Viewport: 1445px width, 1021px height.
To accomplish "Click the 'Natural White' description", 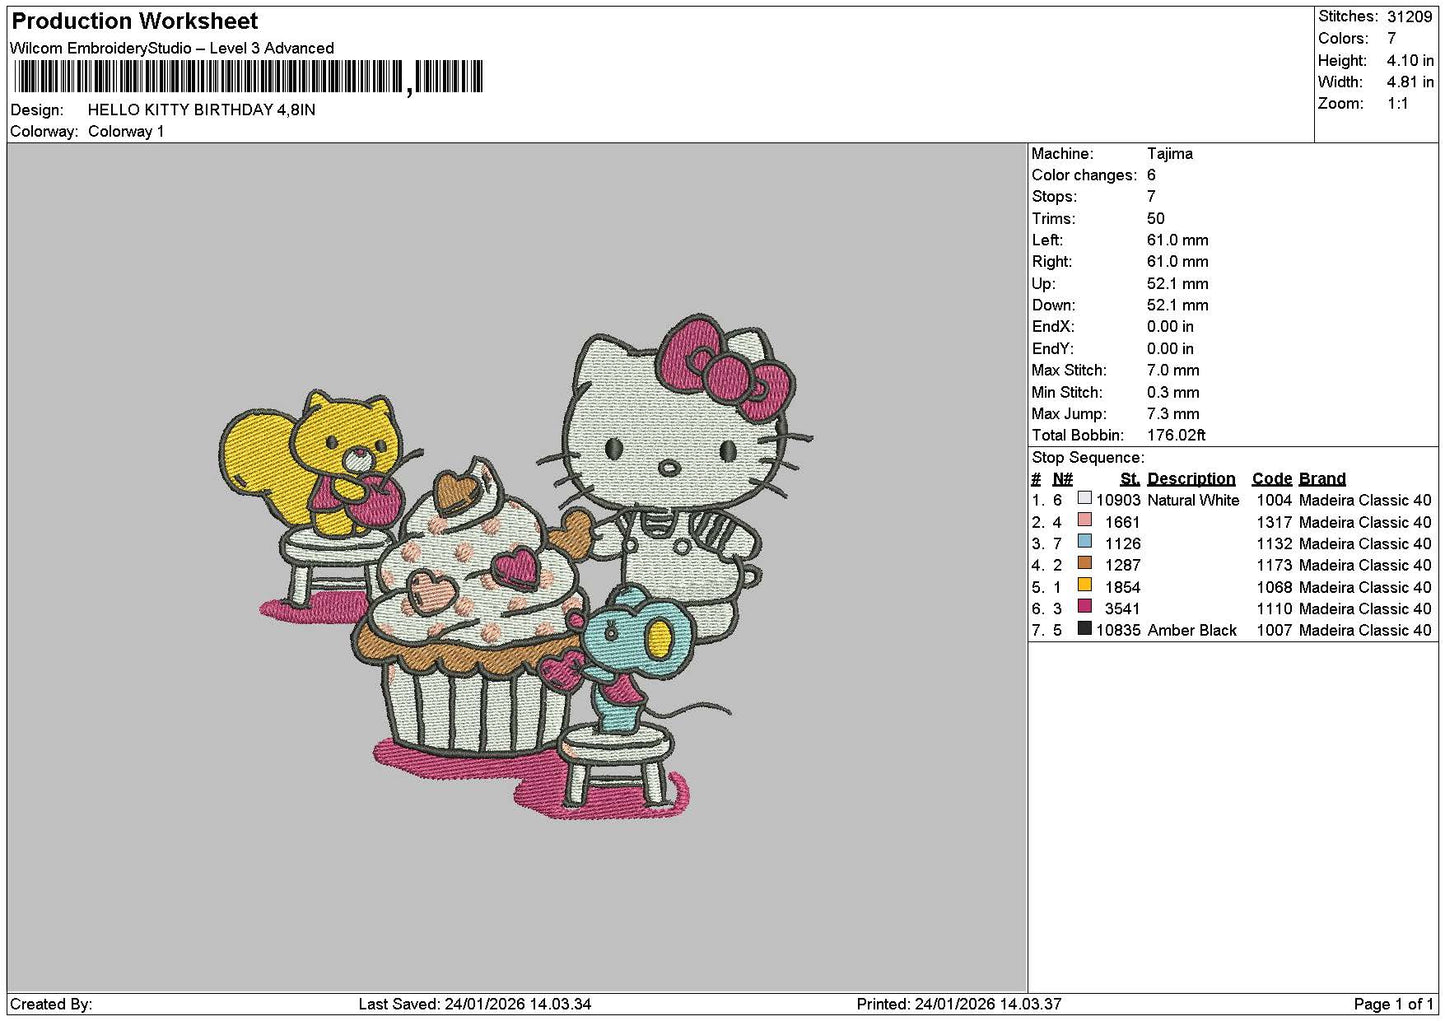I will click(1193, 500).
